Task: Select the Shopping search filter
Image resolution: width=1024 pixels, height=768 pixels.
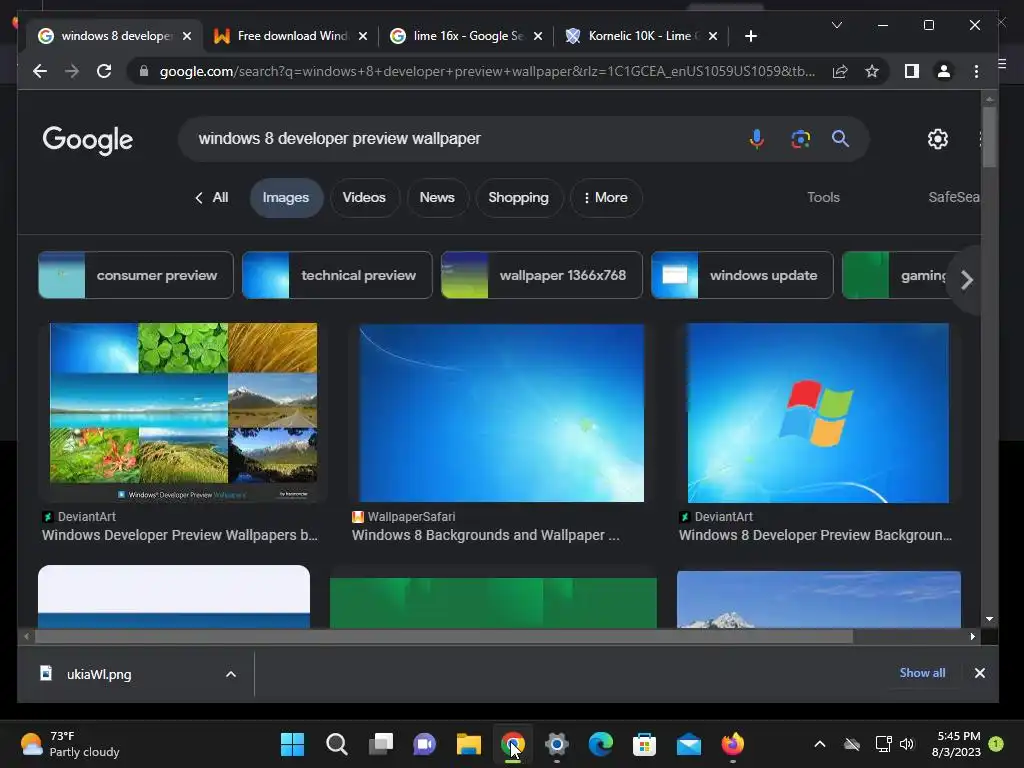Action: click(x=519, y=197)
